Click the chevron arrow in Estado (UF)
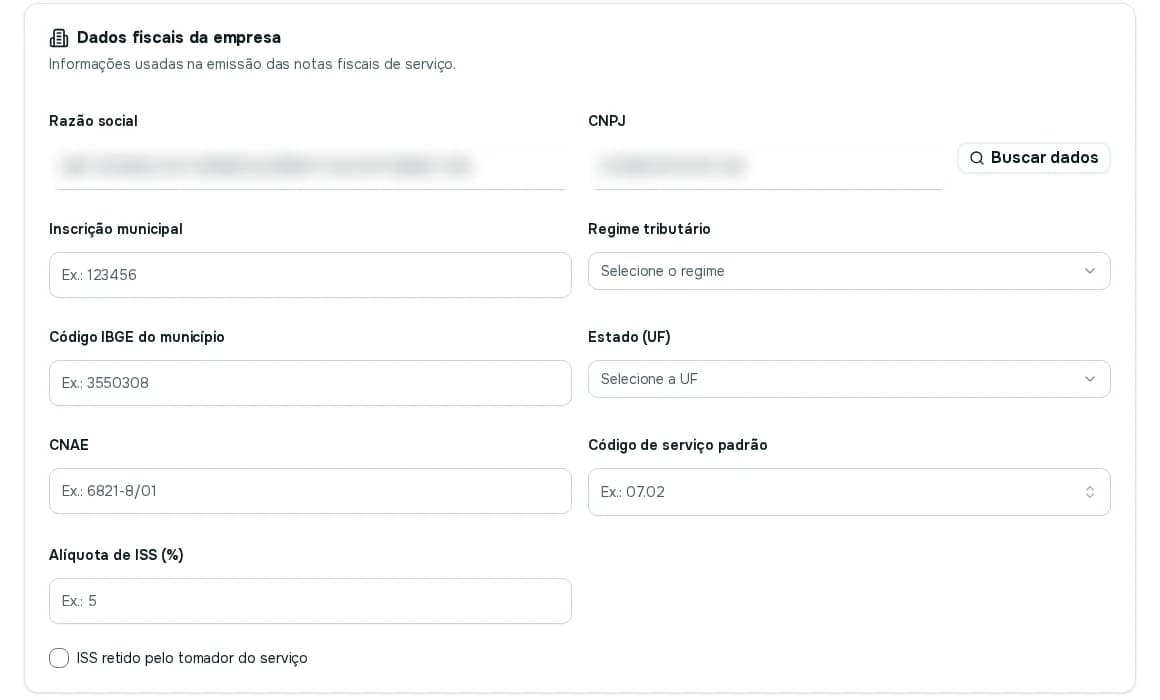 pyautogui.click(x=1089, y=379)
